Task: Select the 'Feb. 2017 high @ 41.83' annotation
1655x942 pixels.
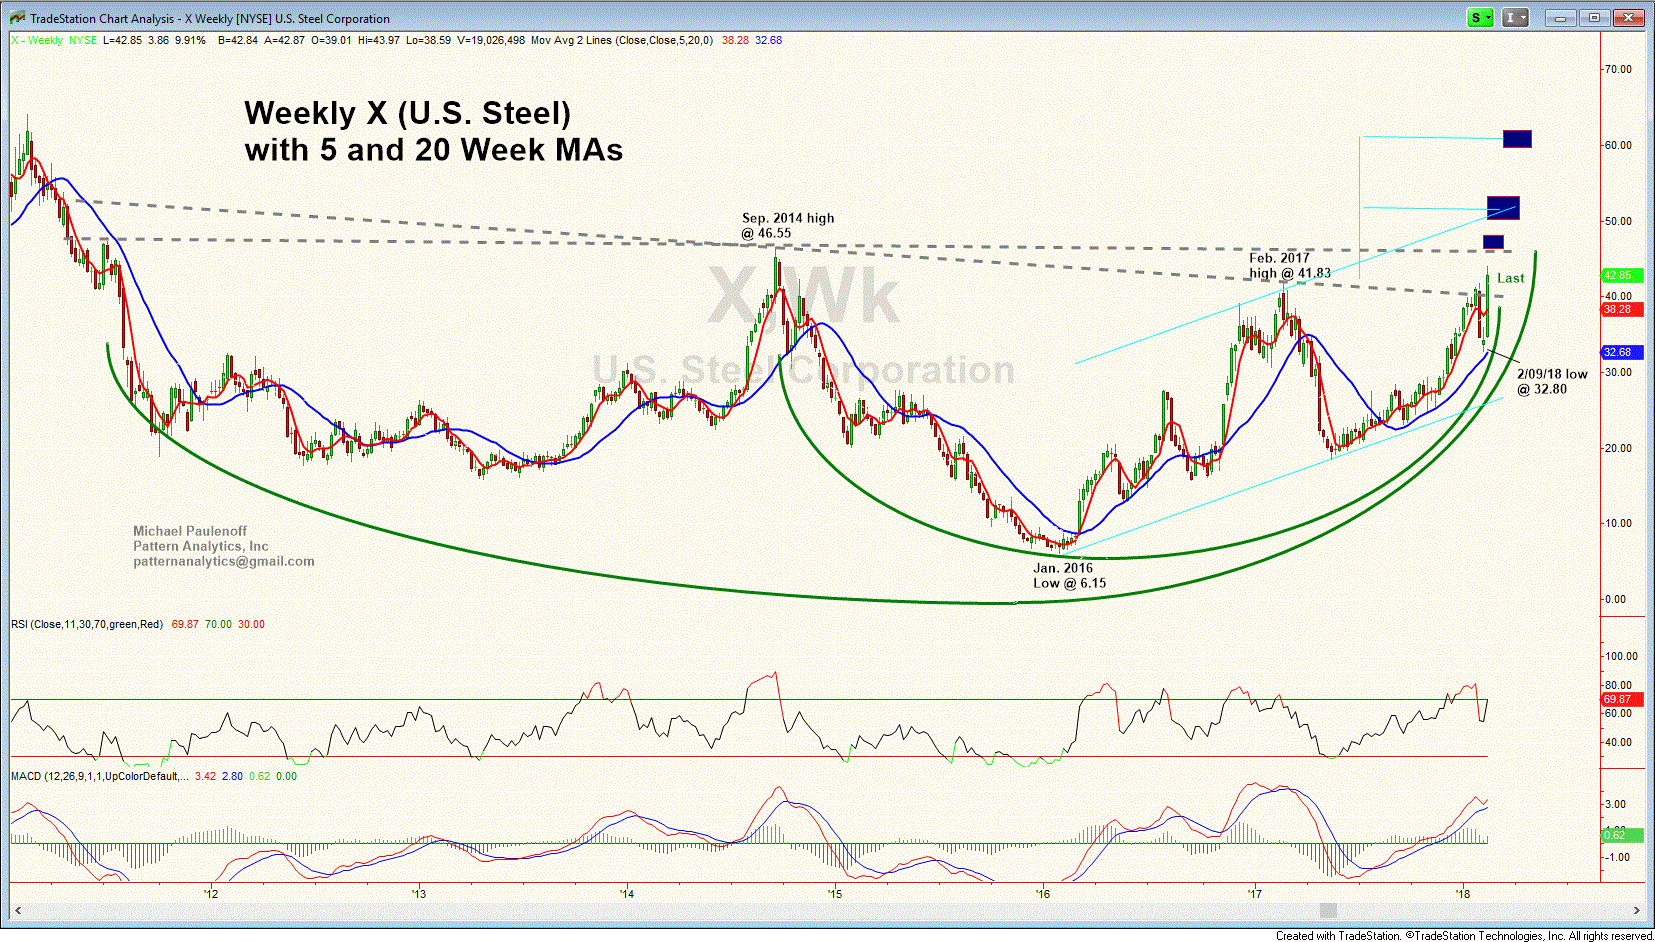Action: (x=1289, y=265)
